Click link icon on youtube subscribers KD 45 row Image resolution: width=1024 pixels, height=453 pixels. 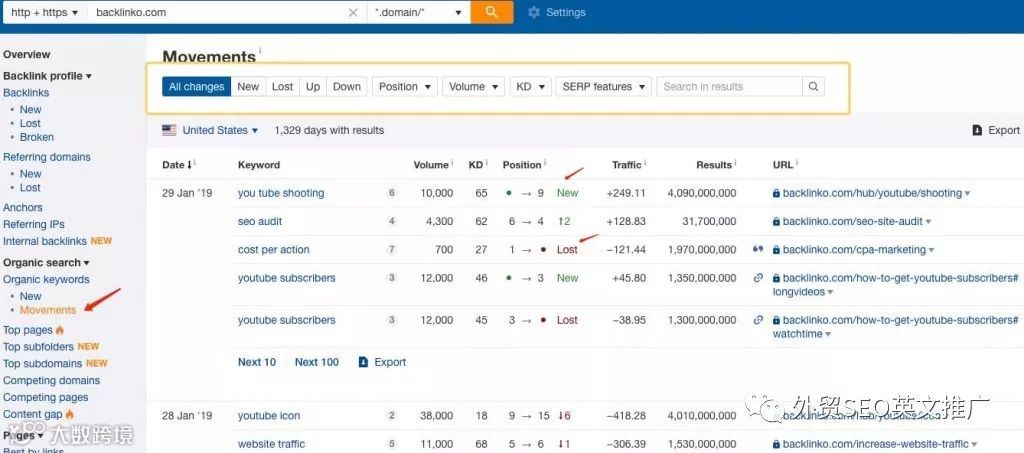(x=758, y=320)
